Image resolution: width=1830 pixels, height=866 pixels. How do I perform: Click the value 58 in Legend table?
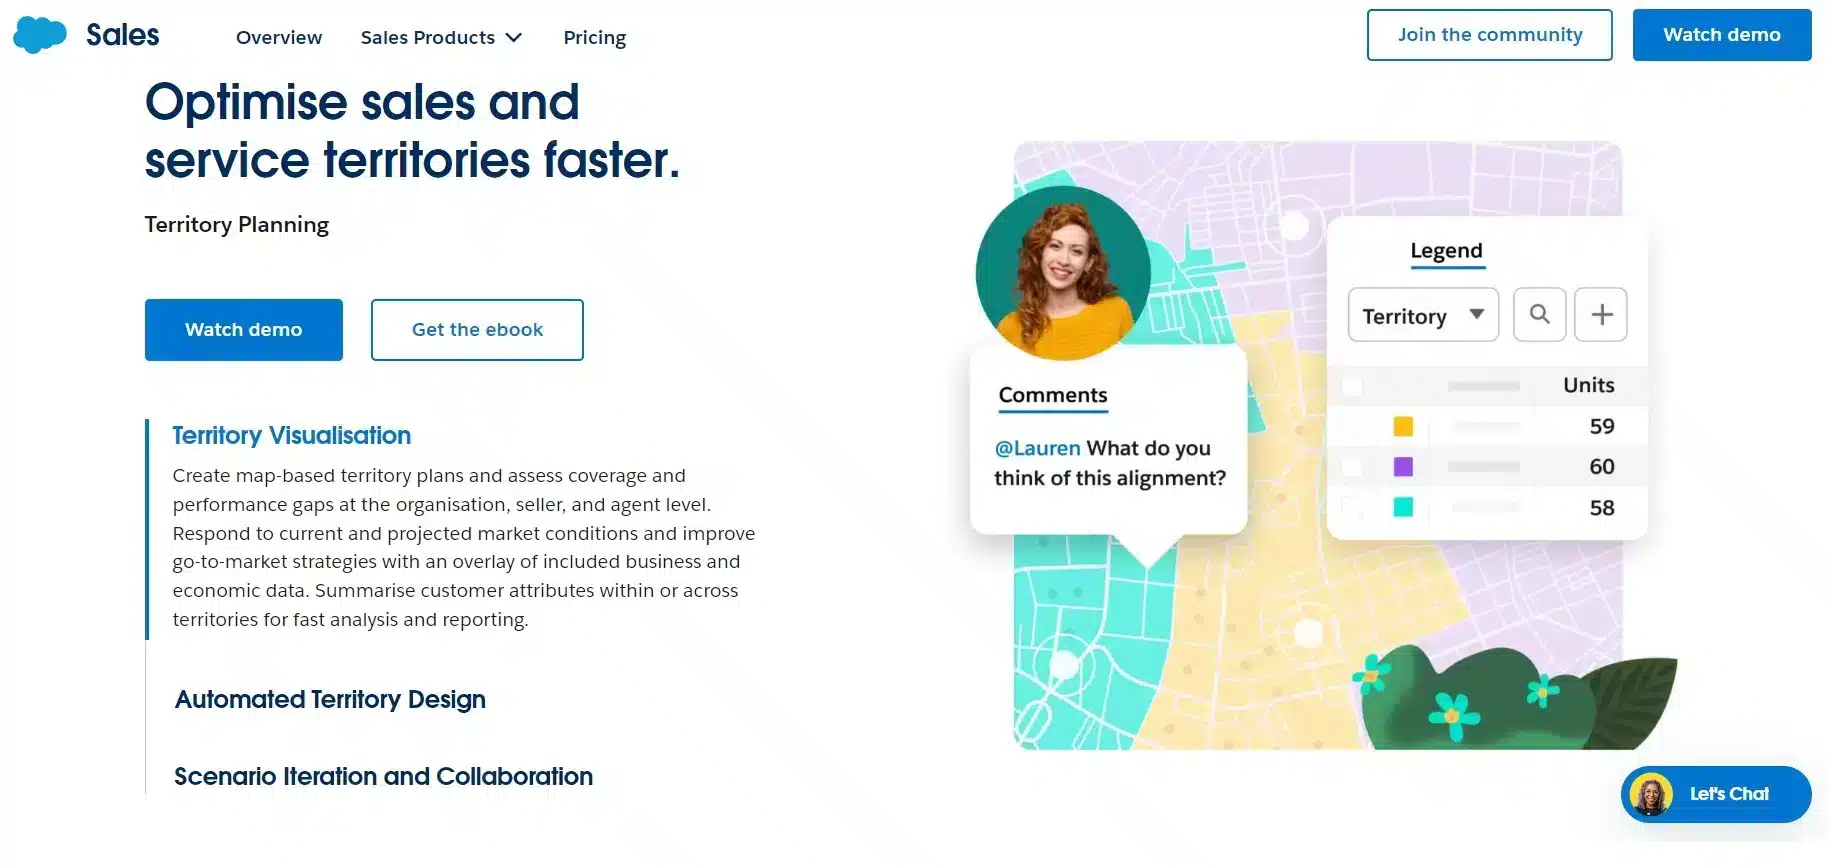[1602, 508]
